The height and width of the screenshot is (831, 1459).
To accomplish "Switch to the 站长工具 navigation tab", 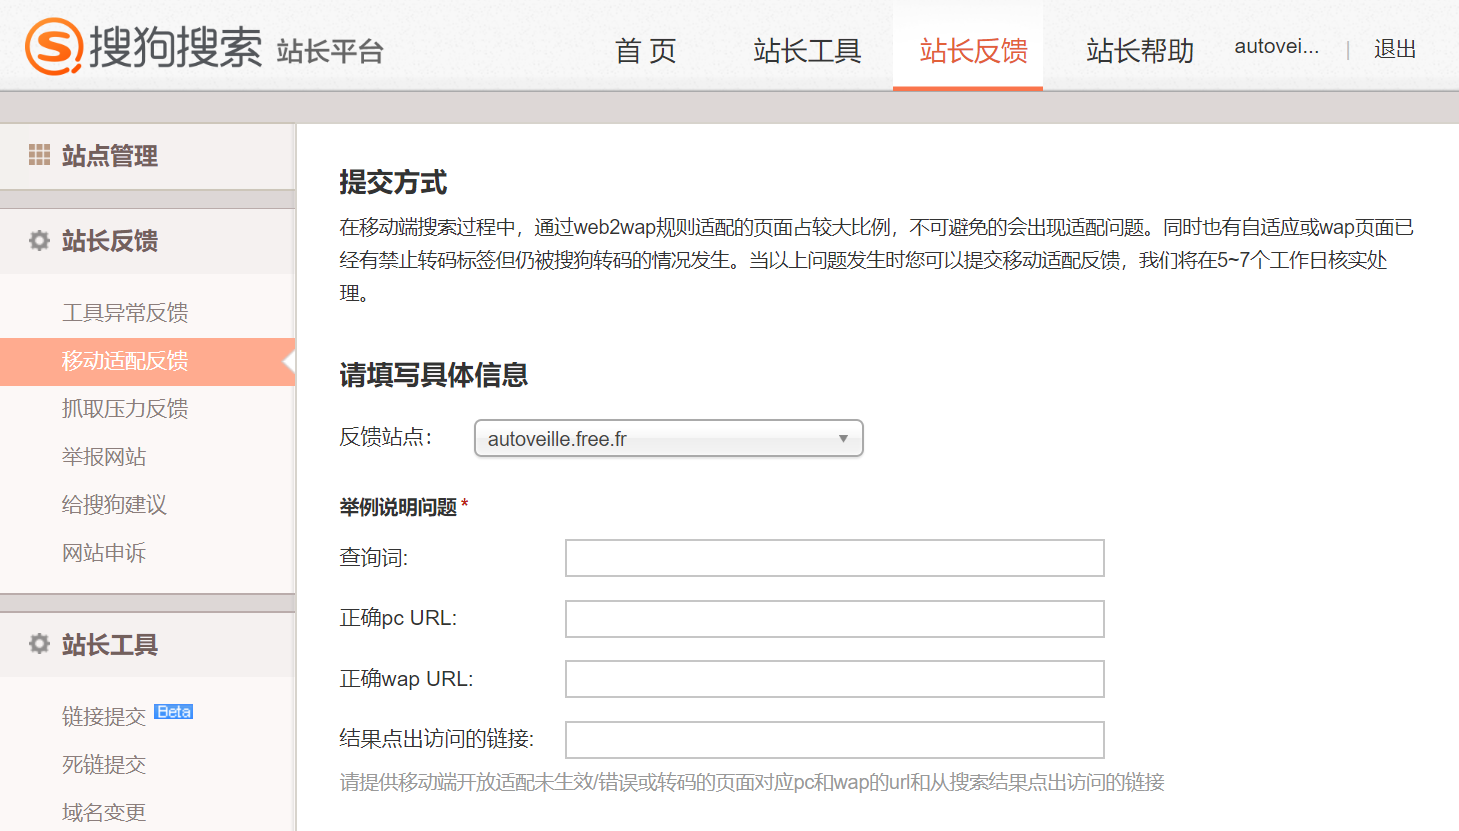I will (806, 50).
